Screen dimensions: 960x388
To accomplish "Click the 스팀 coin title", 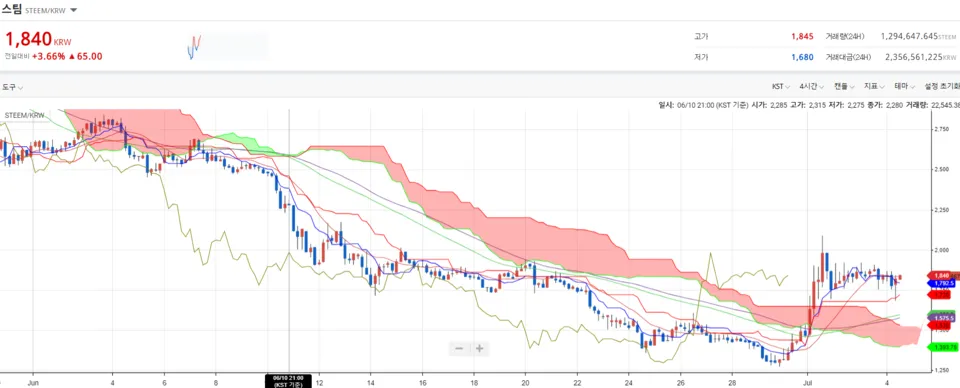I will [12, 9].
